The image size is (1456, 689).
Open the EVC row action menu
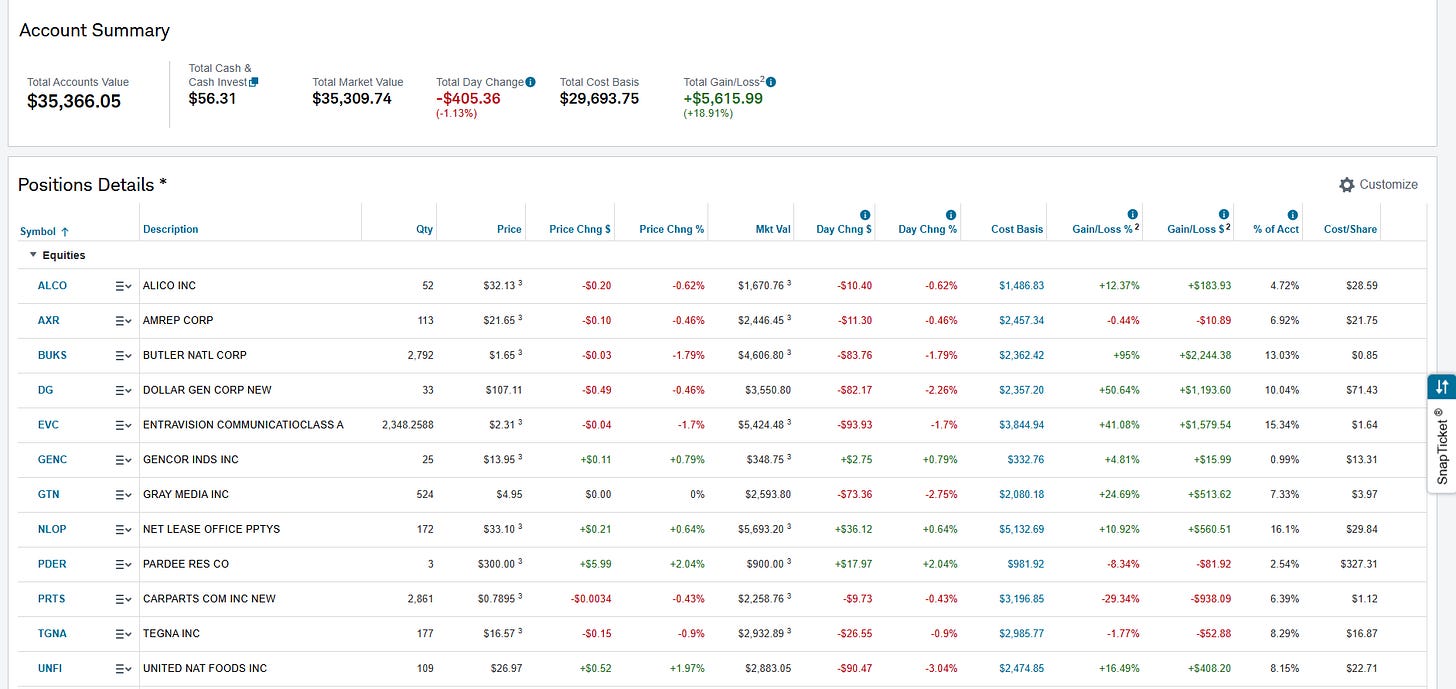coord(123,425)
